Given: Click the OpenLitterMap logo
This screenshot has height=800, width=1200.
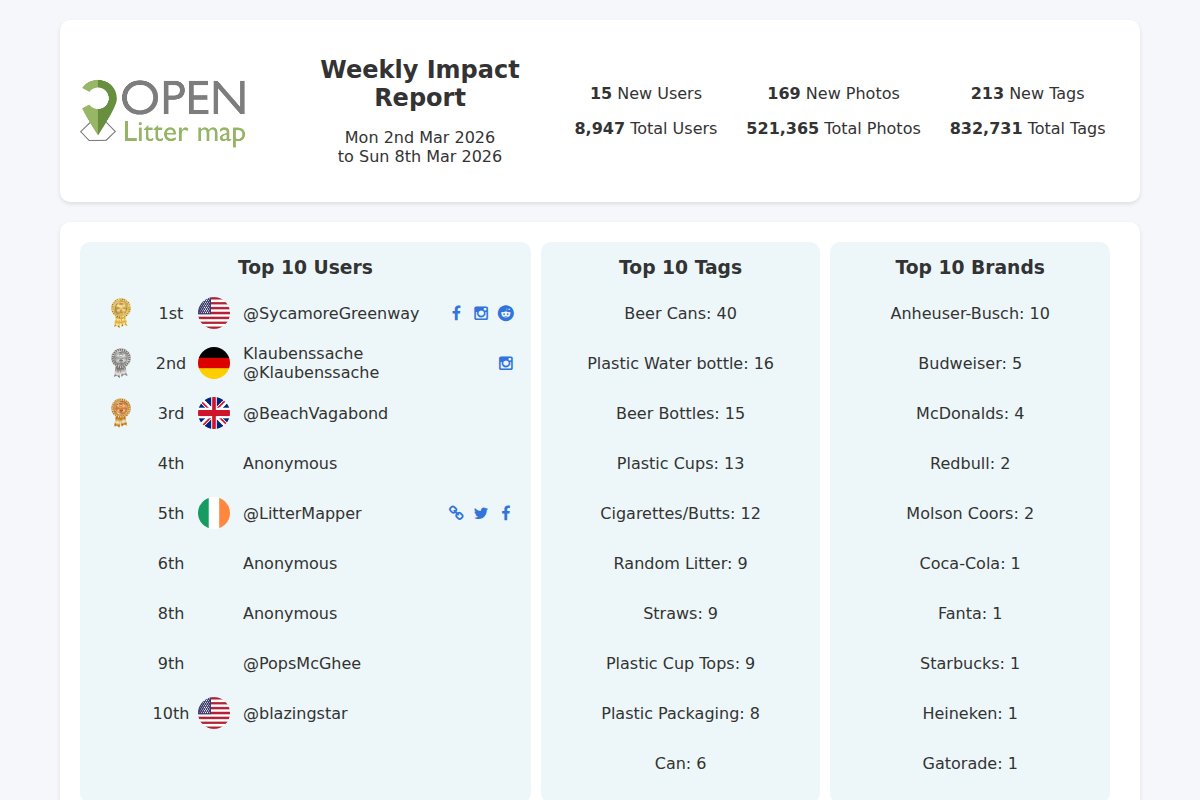Looking at the screenshot, I should (x=163, y=112).
